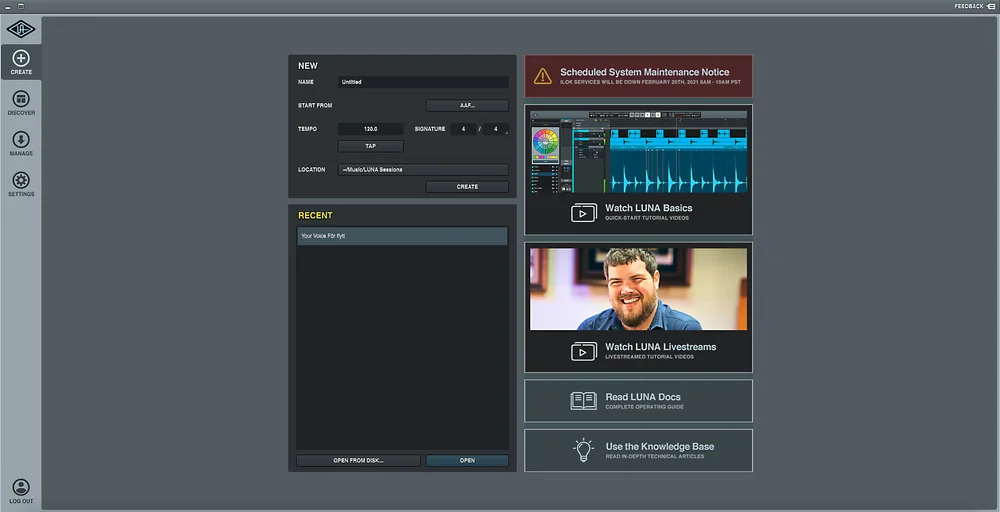Click Watch LUNA Livestreams title text

(660, 347)
